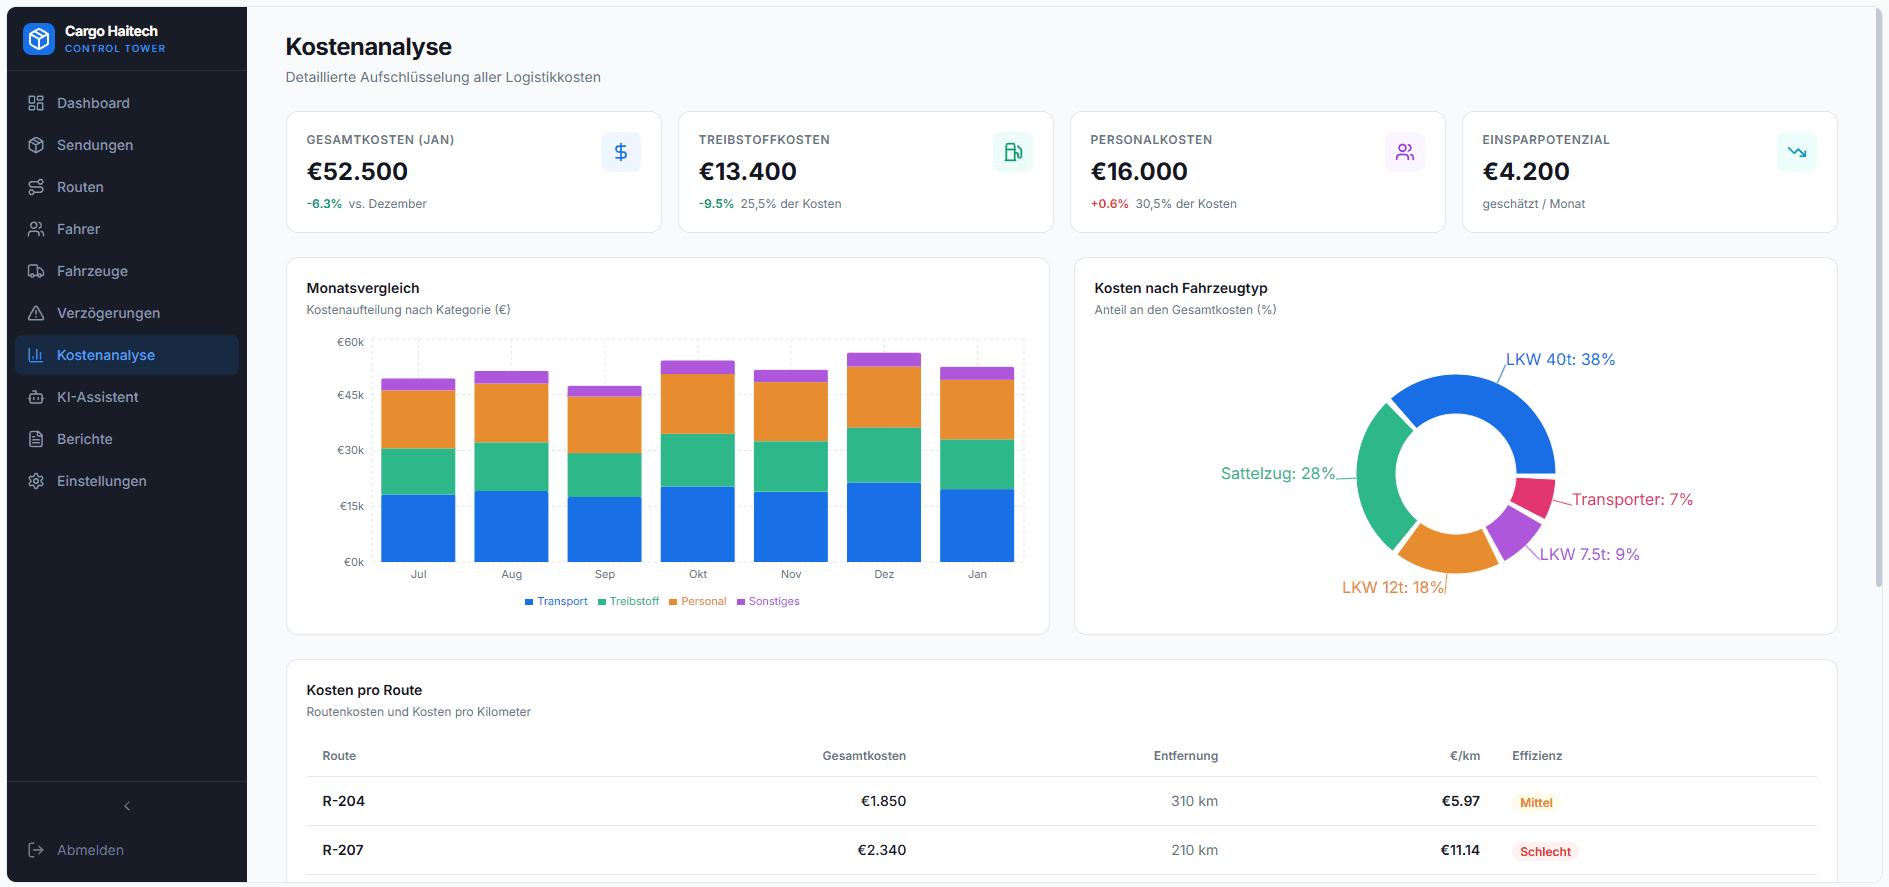Select the Kostenanalyse menu item
Screen dimensions: 1889x887
pyautogui.click(x=127, y=355)
